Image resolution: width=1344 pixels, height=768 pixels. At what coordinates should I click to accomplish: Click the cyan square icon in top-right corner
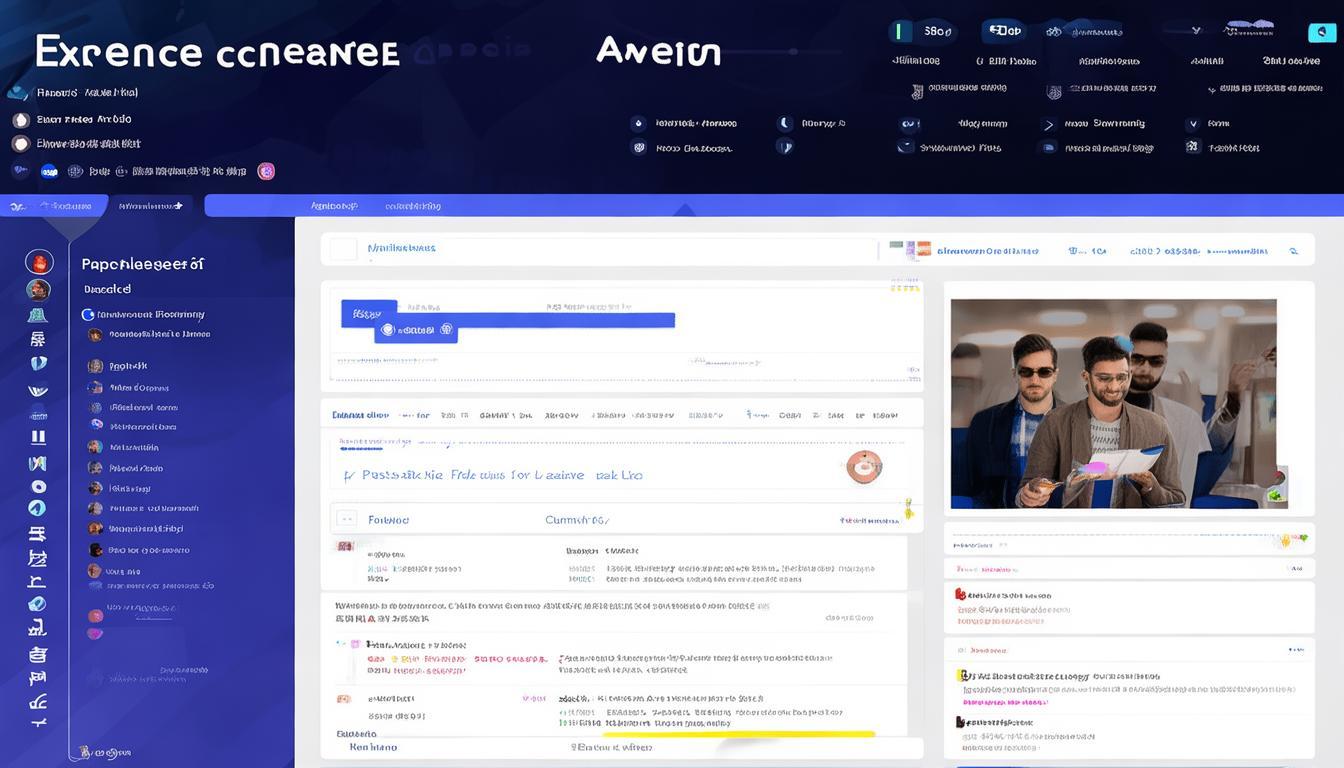click(x=1322, y=33)
